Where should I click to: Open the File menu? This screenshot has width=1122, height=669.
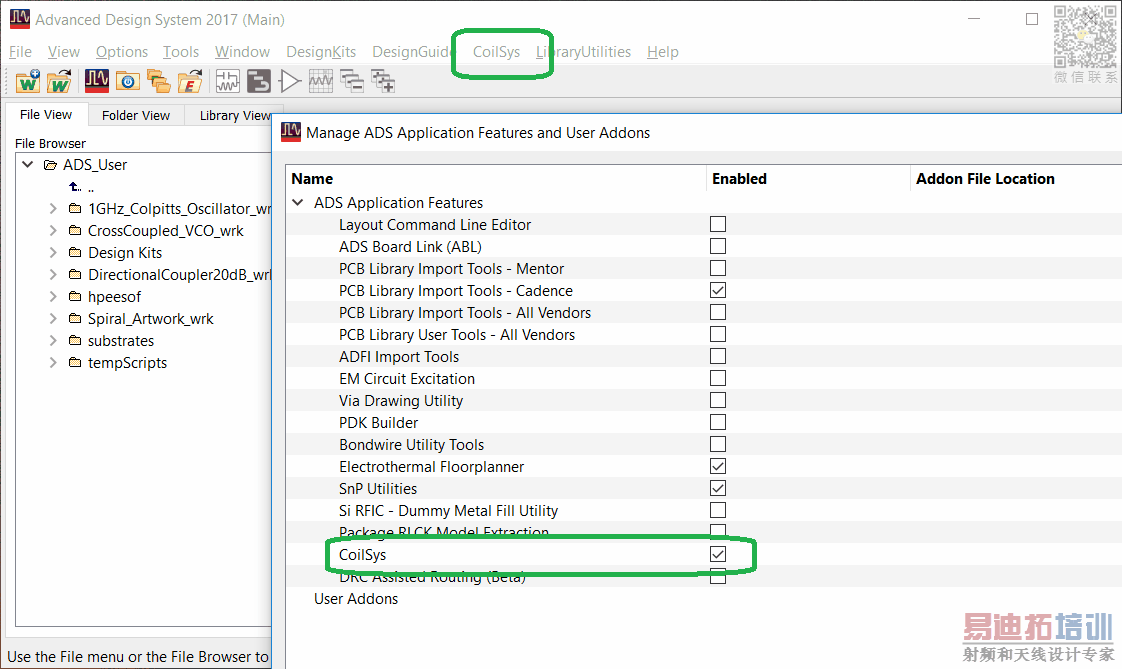tap(20, 52)
